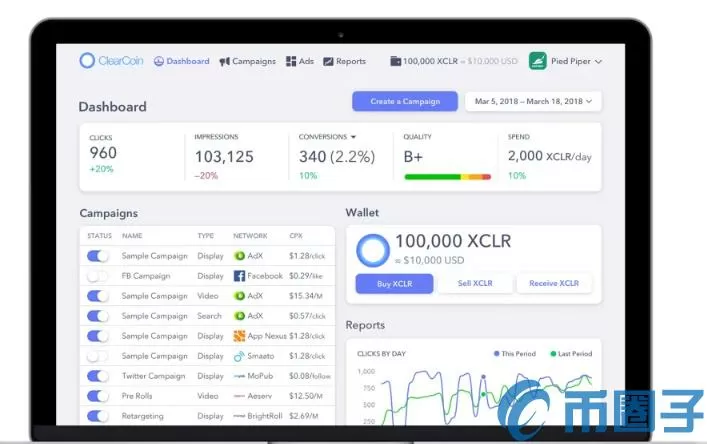Click the Reports chart icon

pyautogui.click(x=328, y=61)
